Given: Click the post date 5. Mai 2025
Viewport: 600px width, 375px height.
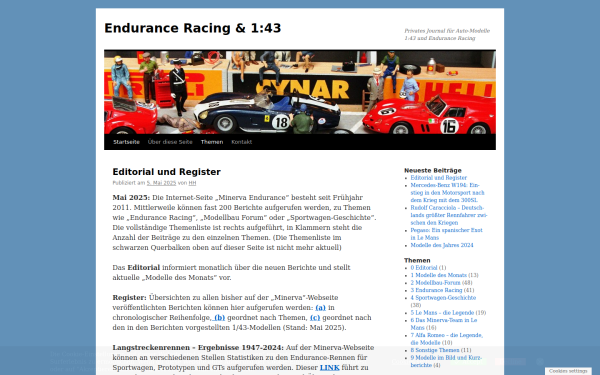Looking at the screenshot, I should coord(161,183).
